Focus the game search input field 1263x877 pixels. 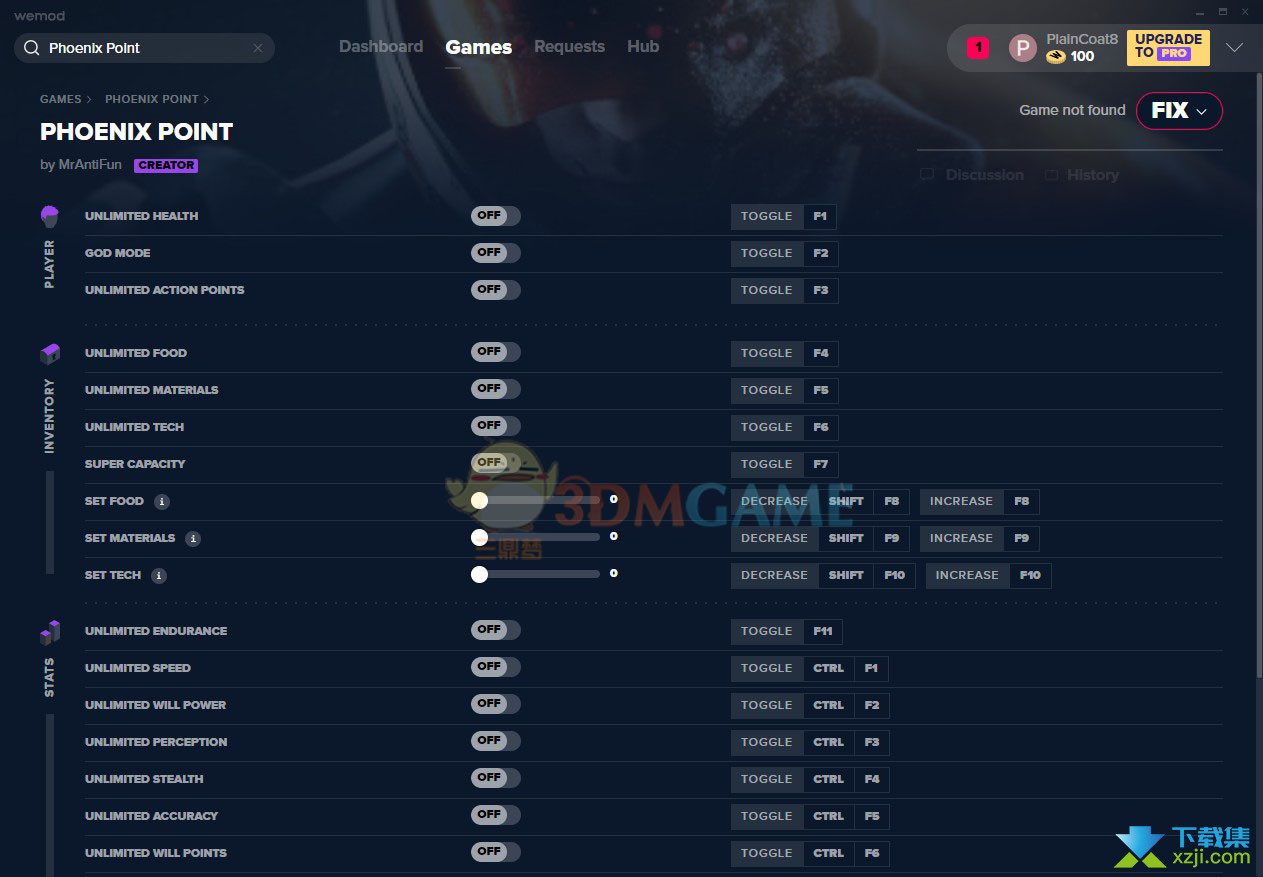(145, 48)
